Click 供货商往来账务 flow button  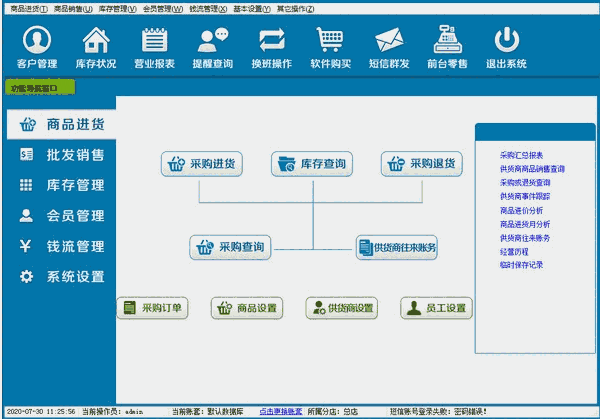click(x=397, y=247)
